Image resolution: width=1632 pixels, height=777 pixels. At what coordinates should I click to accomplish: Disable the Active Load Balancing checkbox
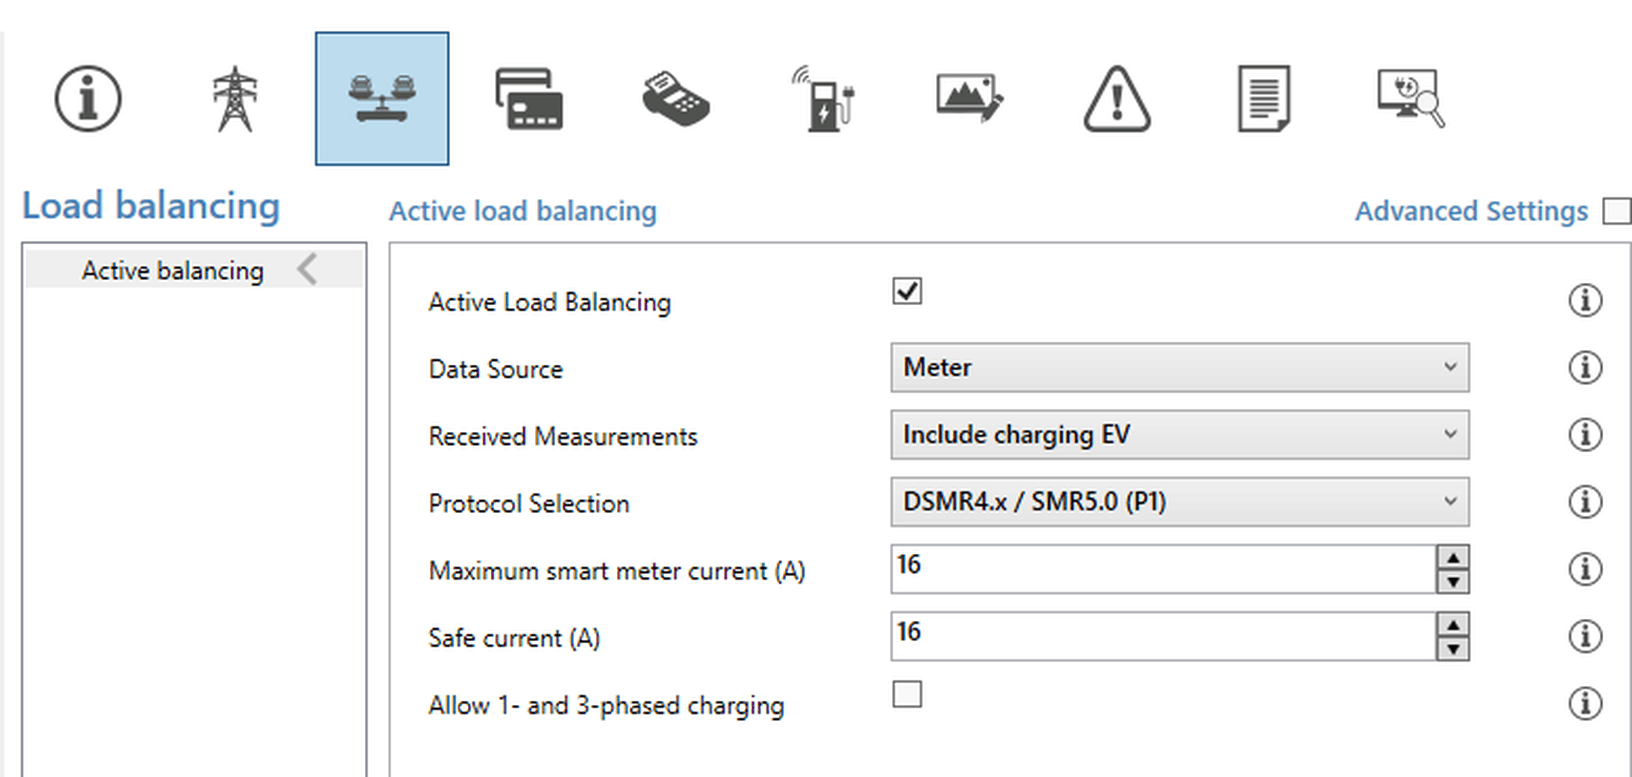click(x=907, y=292)
